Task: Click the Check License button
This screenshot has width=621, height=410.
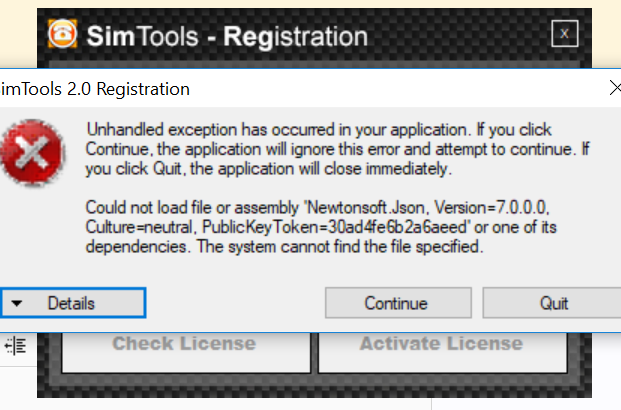Action: [x=186, y=352]
